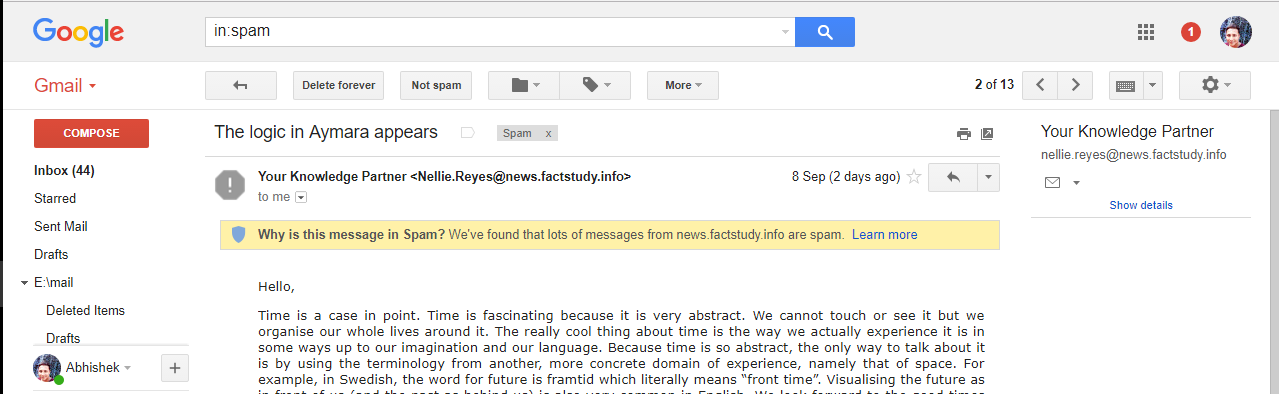Screen dimensions: 1279x394
Task: Click the nellie.reyes@news.factstudy.info address in contact panel
Action: [x=1134, y=155]
